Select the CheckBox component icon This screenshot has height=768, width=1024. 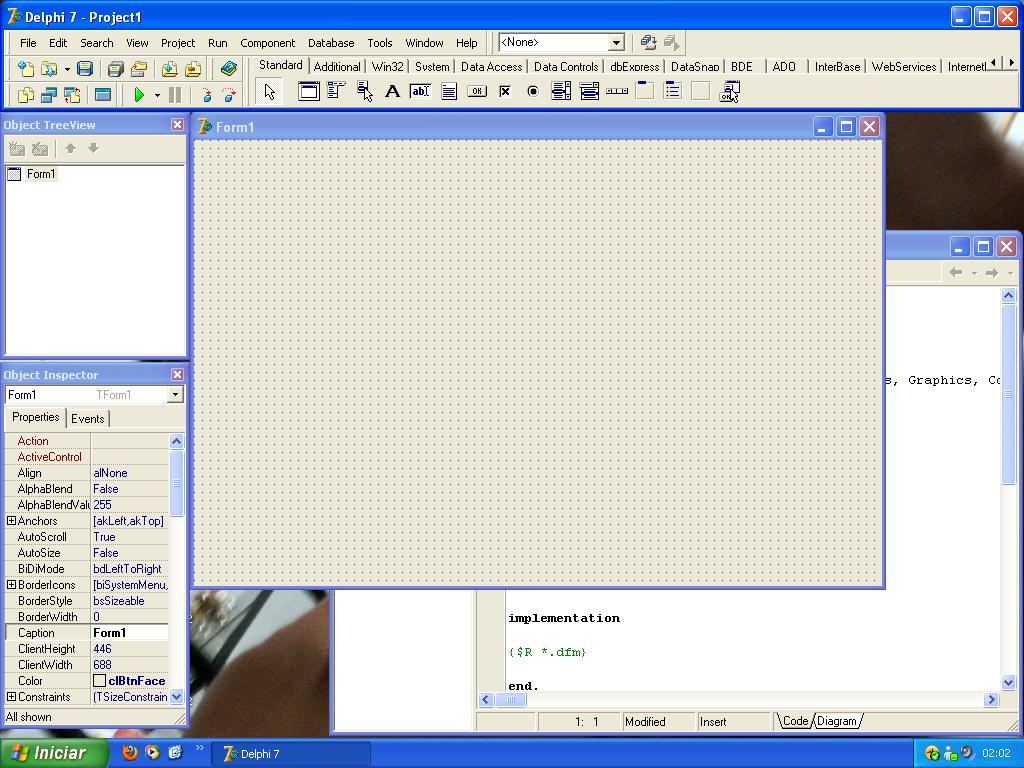[504, 91]
